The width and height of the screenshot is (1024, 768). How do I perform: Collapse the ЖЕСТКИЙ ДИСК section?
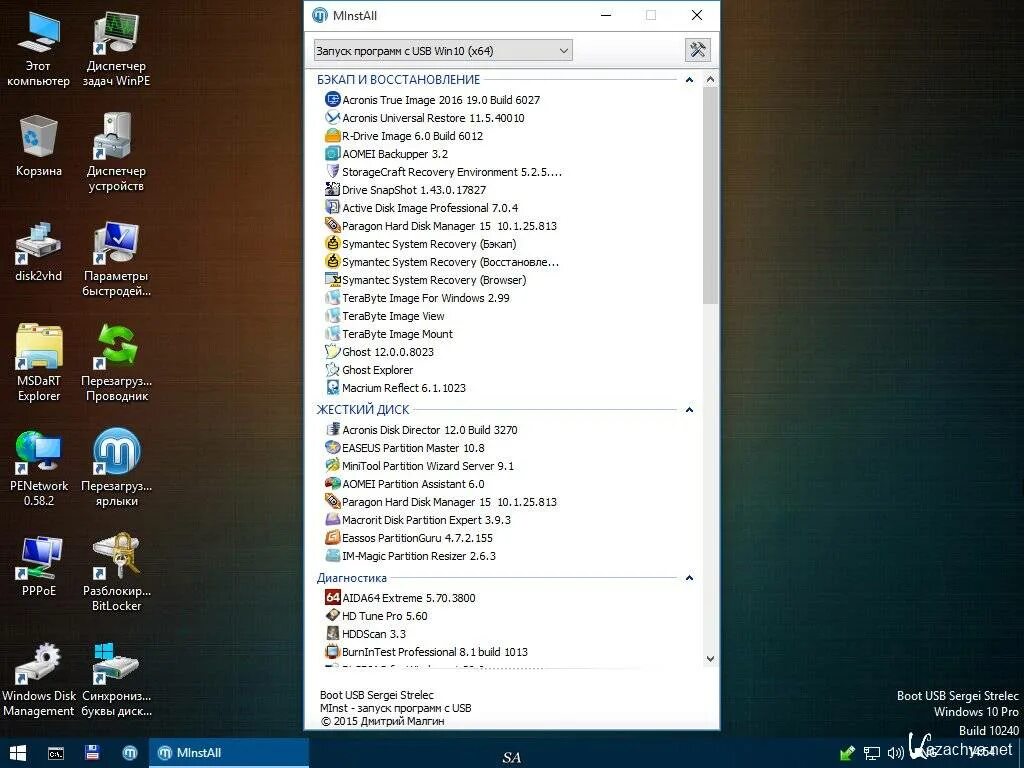689,410
